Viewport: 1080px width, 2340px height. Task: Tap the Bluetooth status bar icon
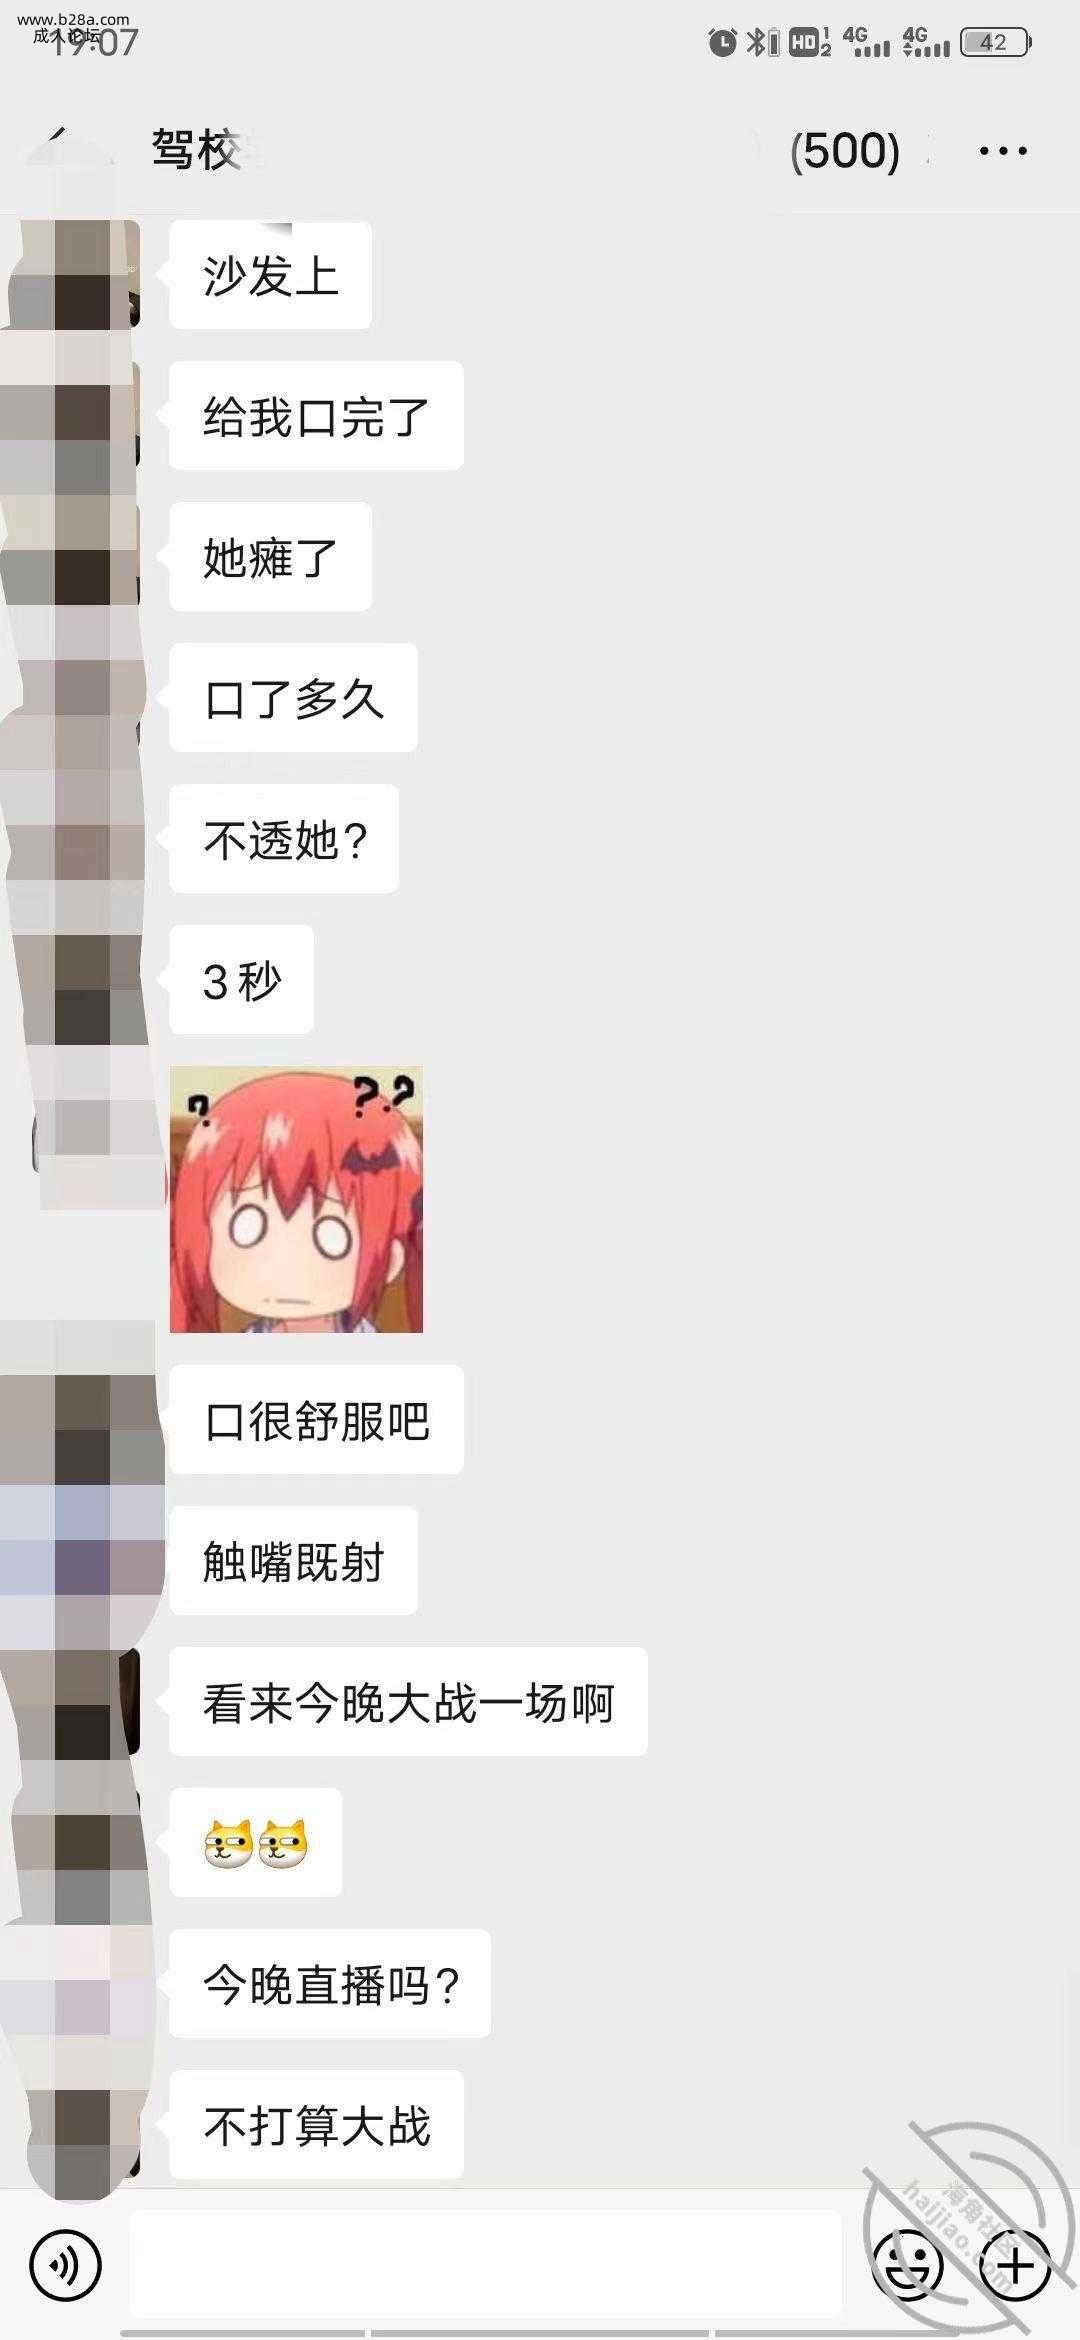click(x=763, y=42)
